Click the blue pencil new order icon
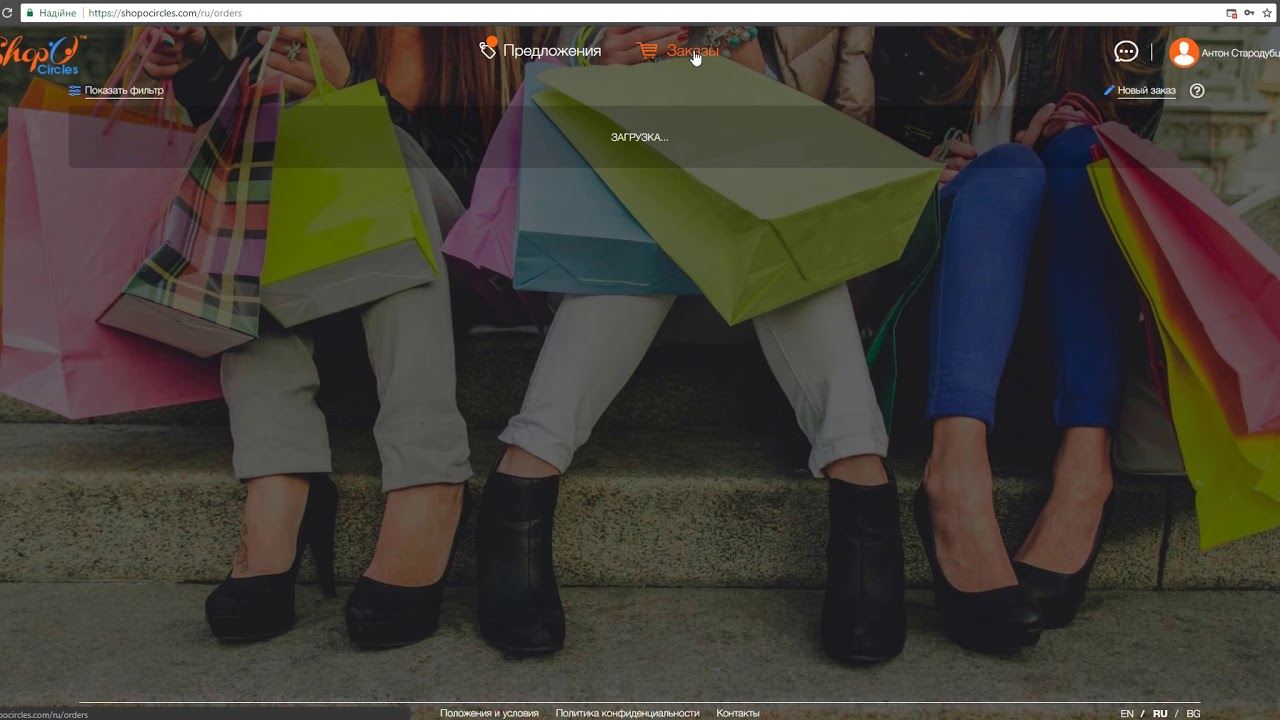This screenshot has height=720, width=1280. tap(1109, 90)
